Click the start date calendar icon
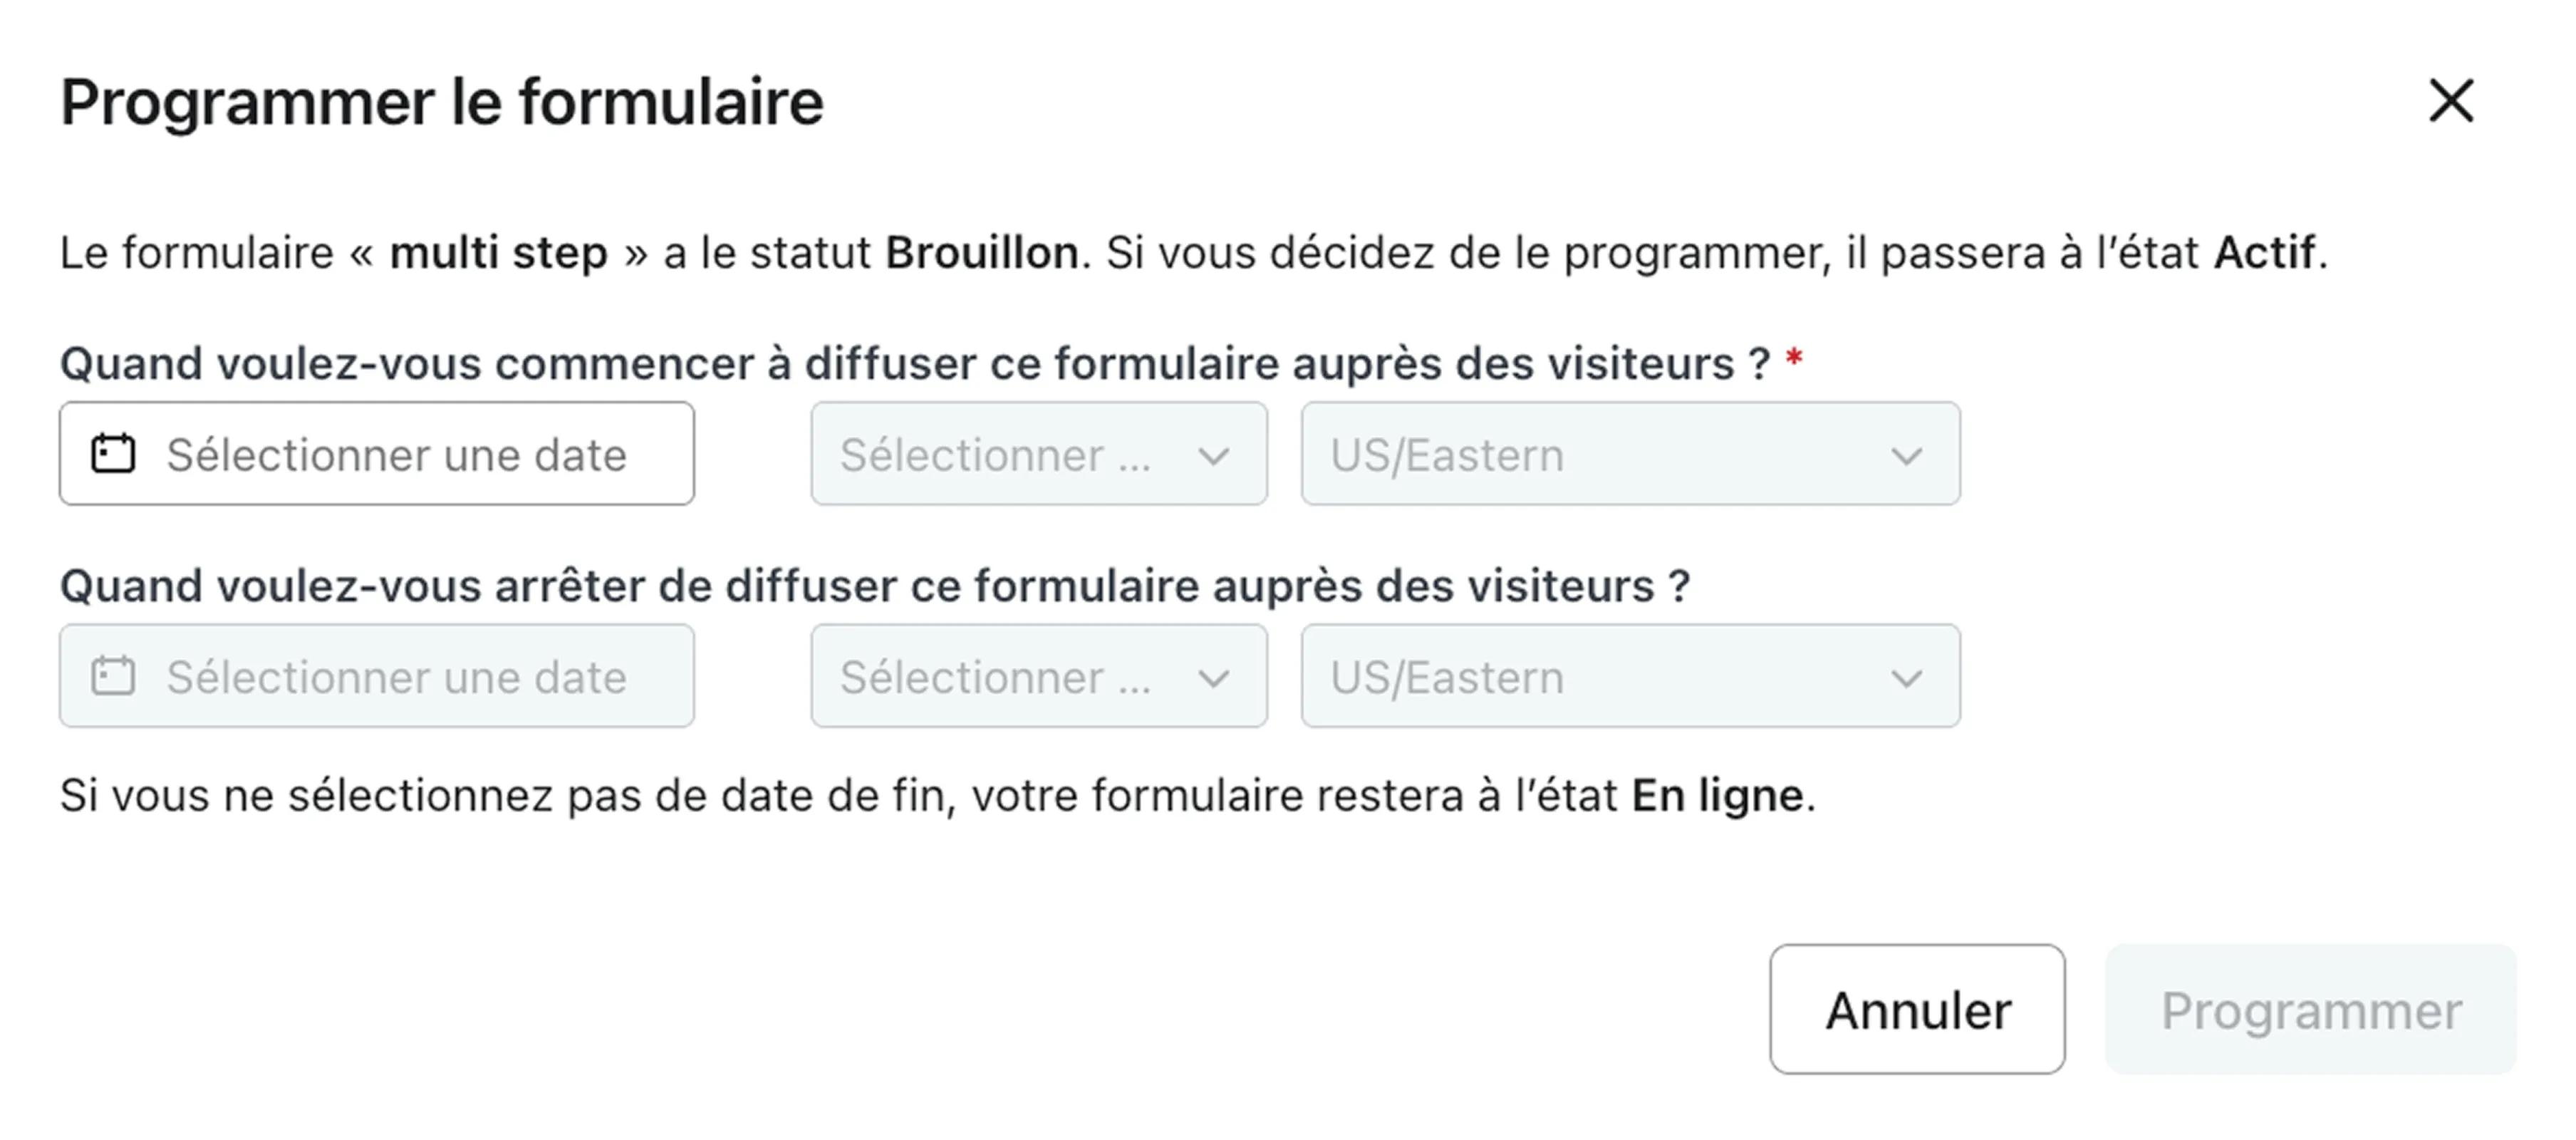 113,454
